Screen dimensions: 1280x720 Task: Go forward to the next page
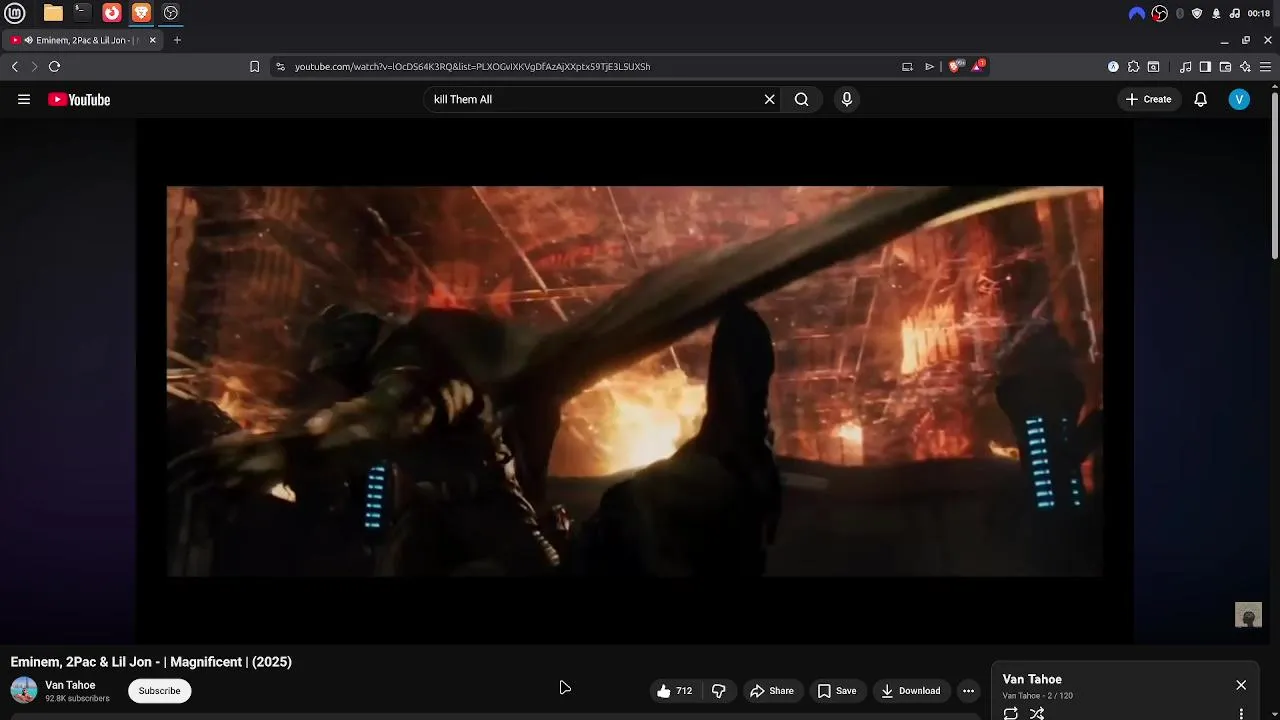34,66
